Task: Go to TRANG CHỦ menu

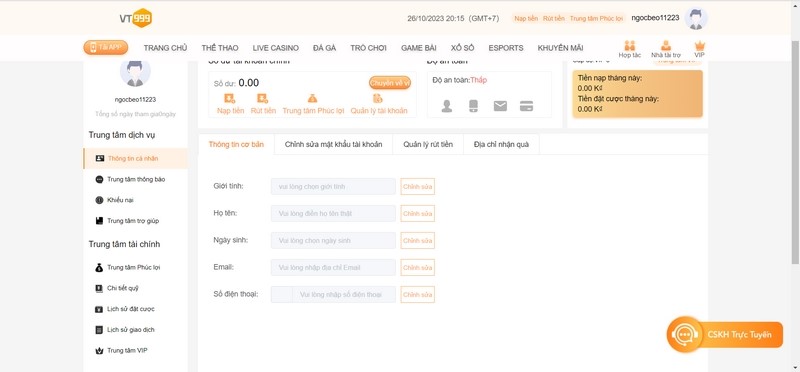Action: (165, 48)
